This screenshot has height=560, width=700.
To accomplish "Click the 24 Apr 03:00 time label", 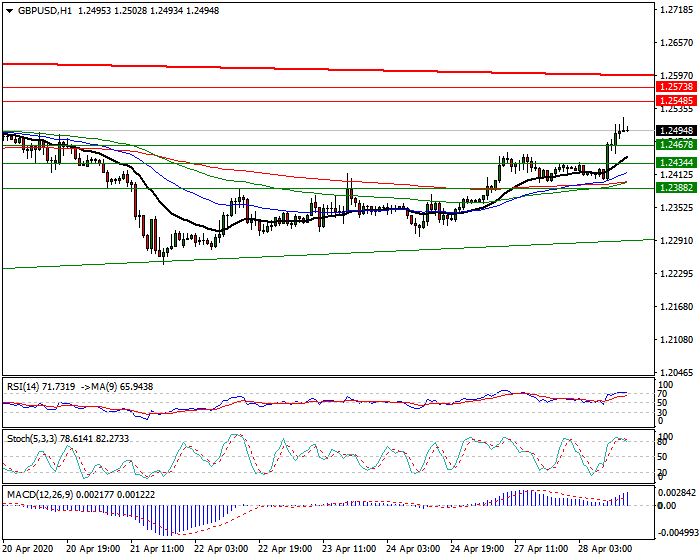I will pyautogui.click(x=413, y=549).
